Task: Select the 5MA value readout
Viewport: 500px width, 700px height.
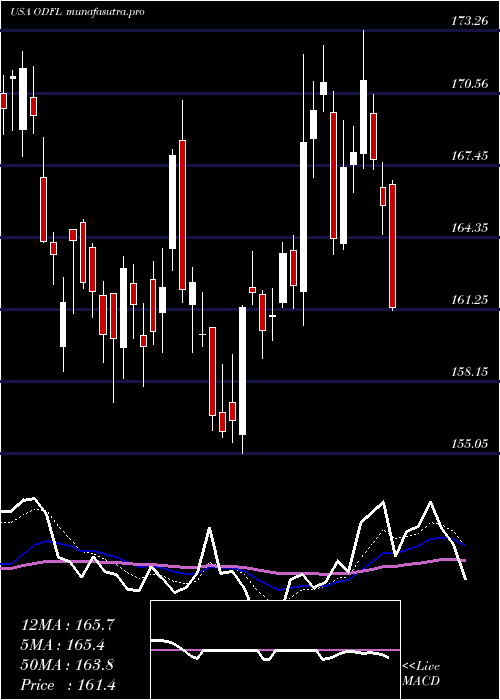Action: click(x=64, y=645)
